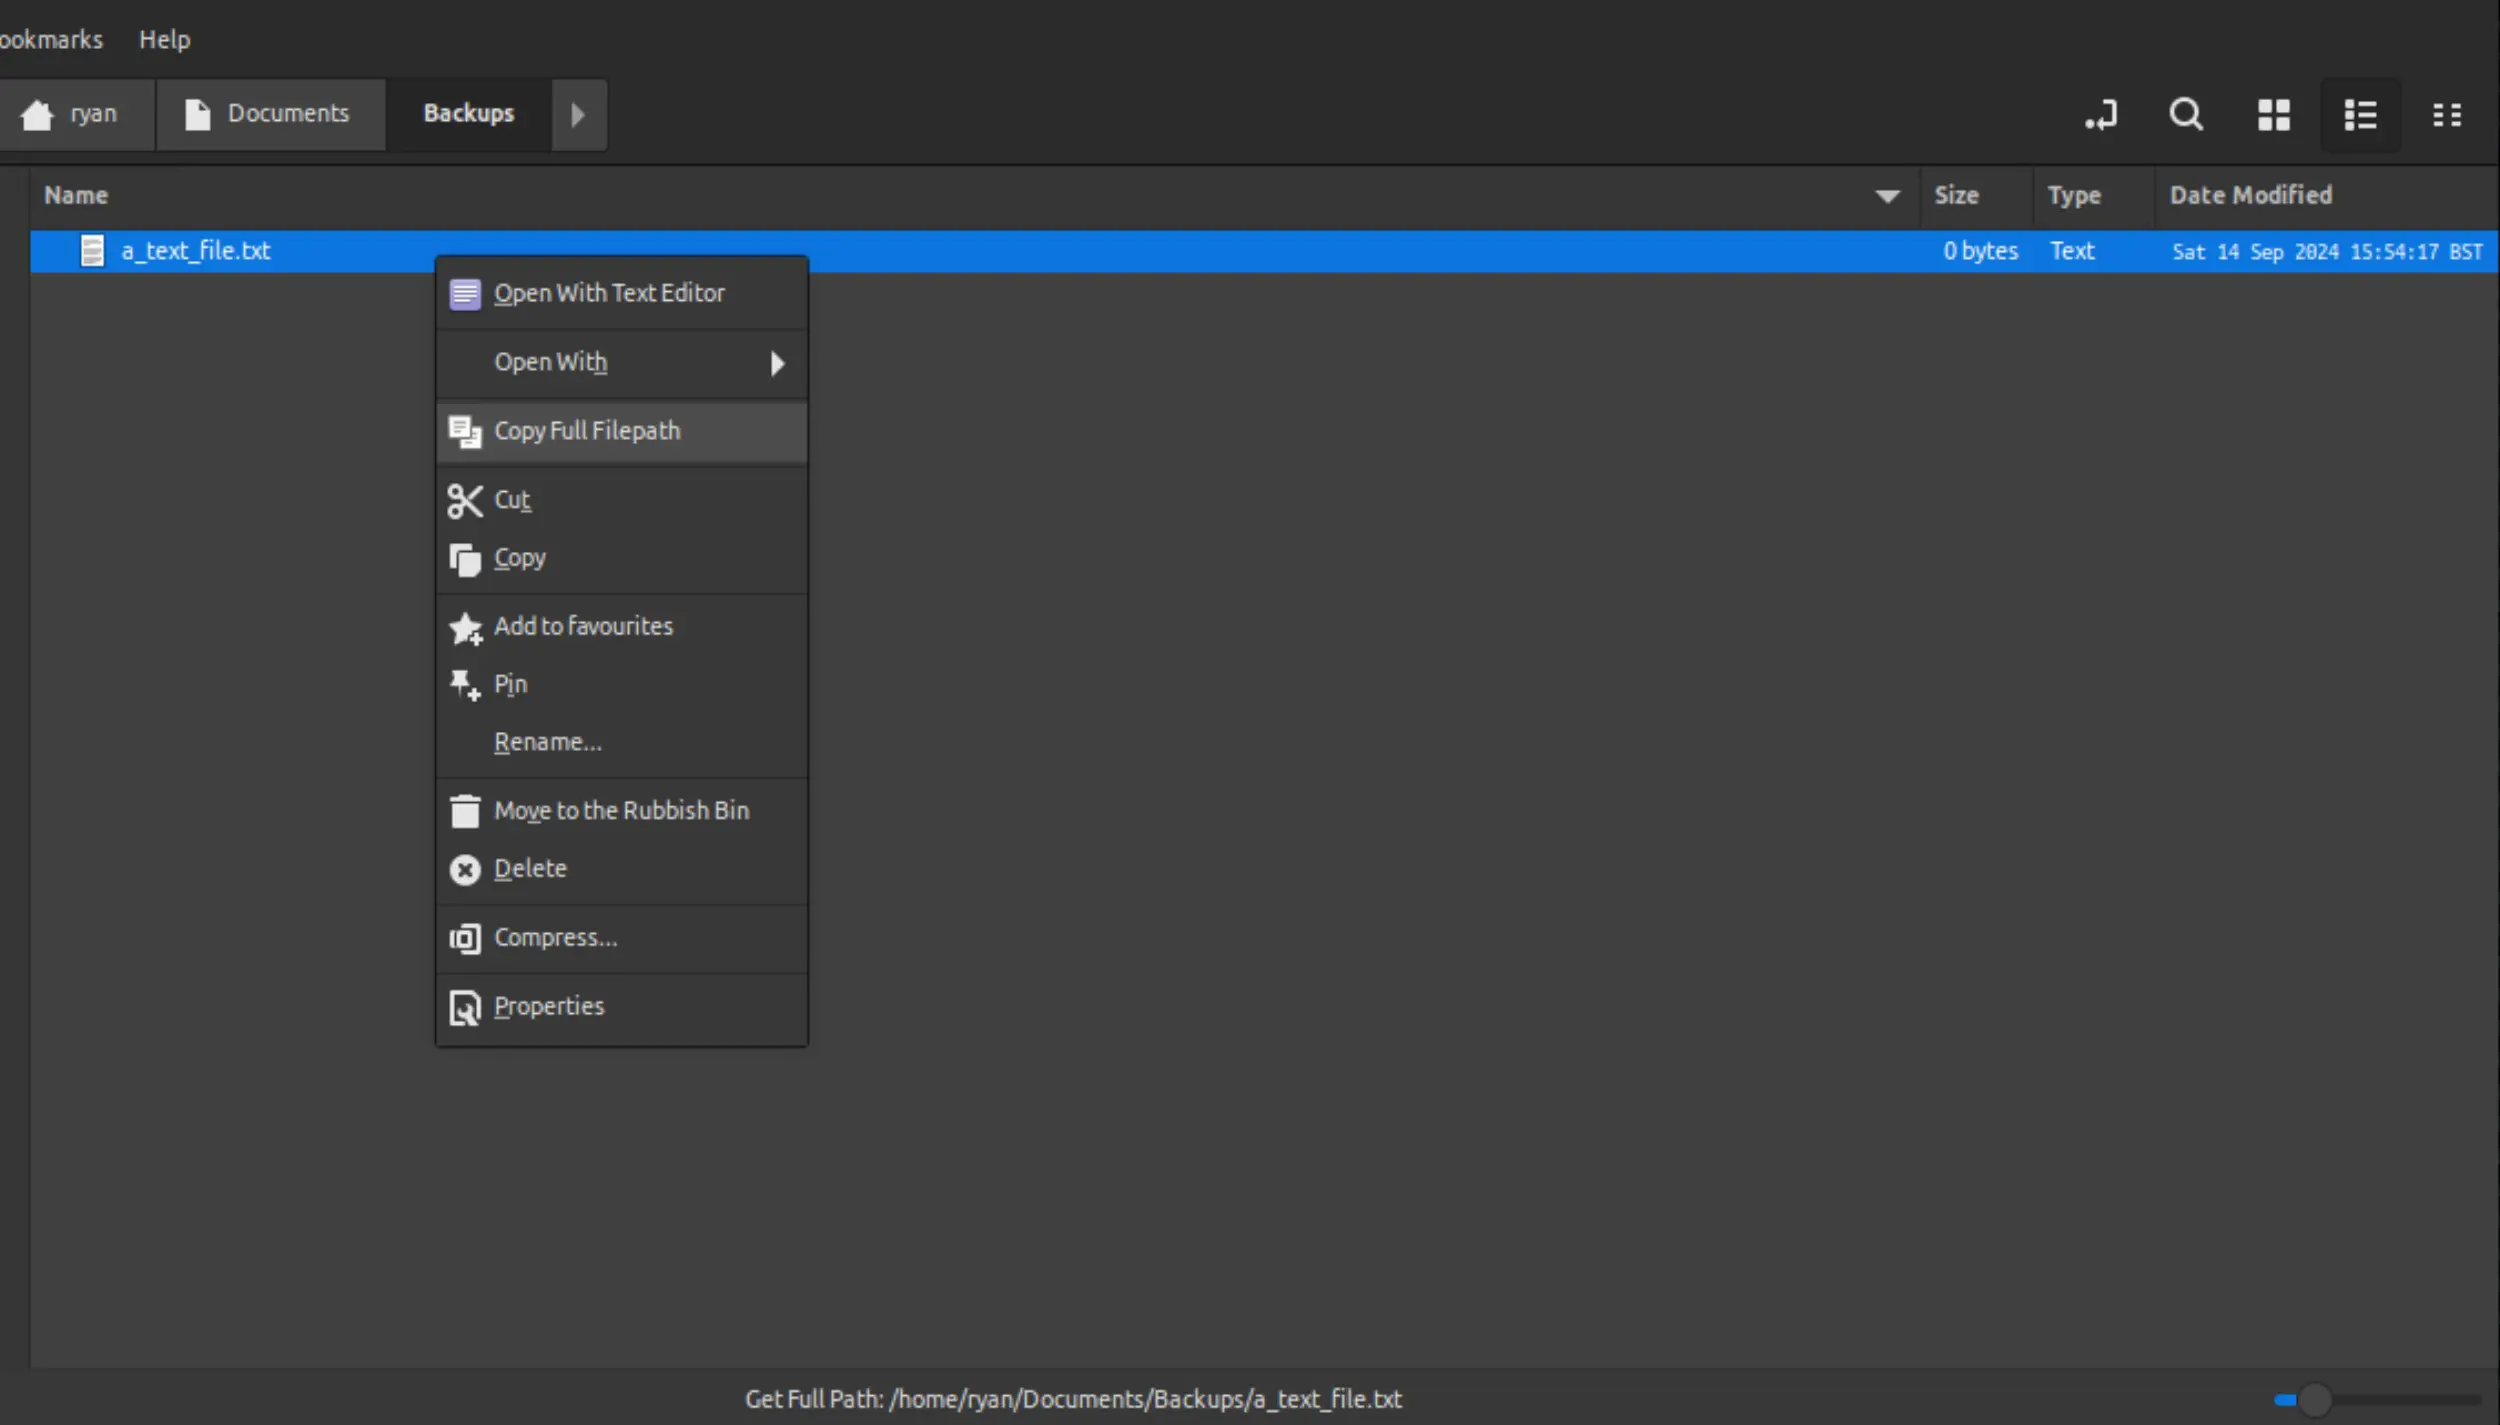
Task: Cut the file a_text_file.txt
Action: click(511, 499)
